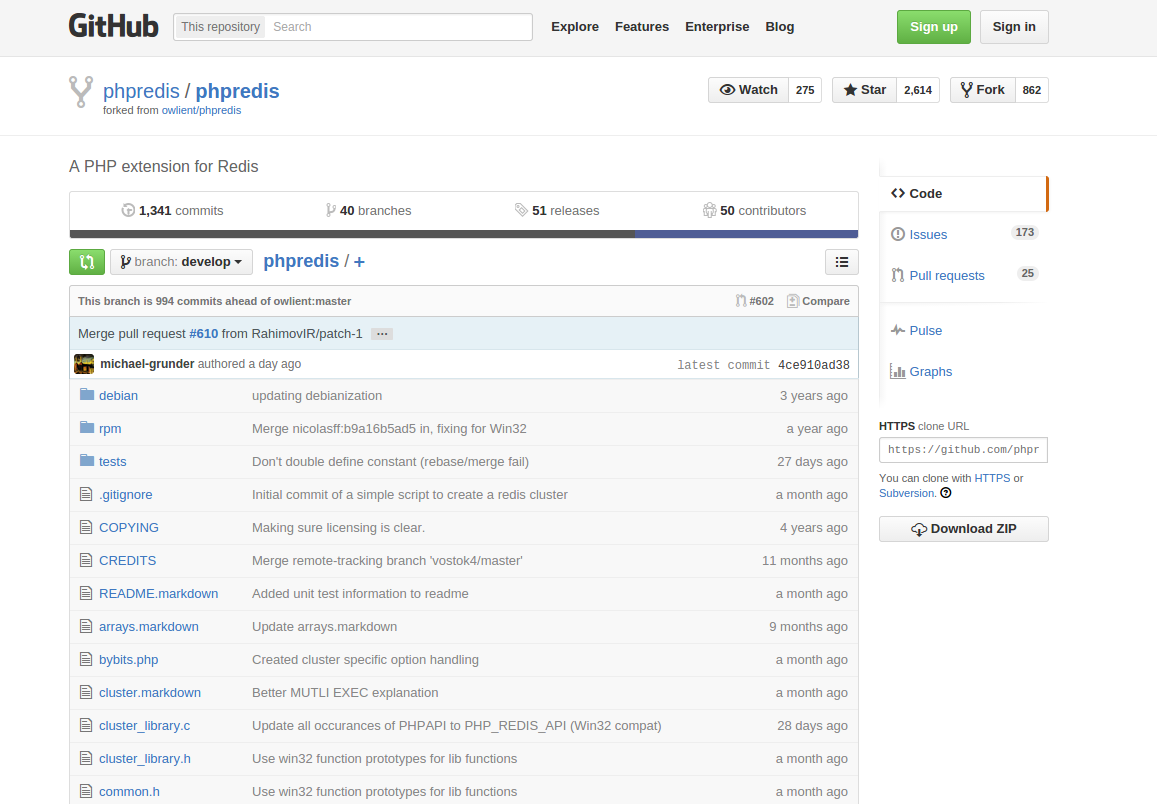This screenshot has height=804, width=1157.
Task: Click the Sign in button
Action: (1014, 27)
